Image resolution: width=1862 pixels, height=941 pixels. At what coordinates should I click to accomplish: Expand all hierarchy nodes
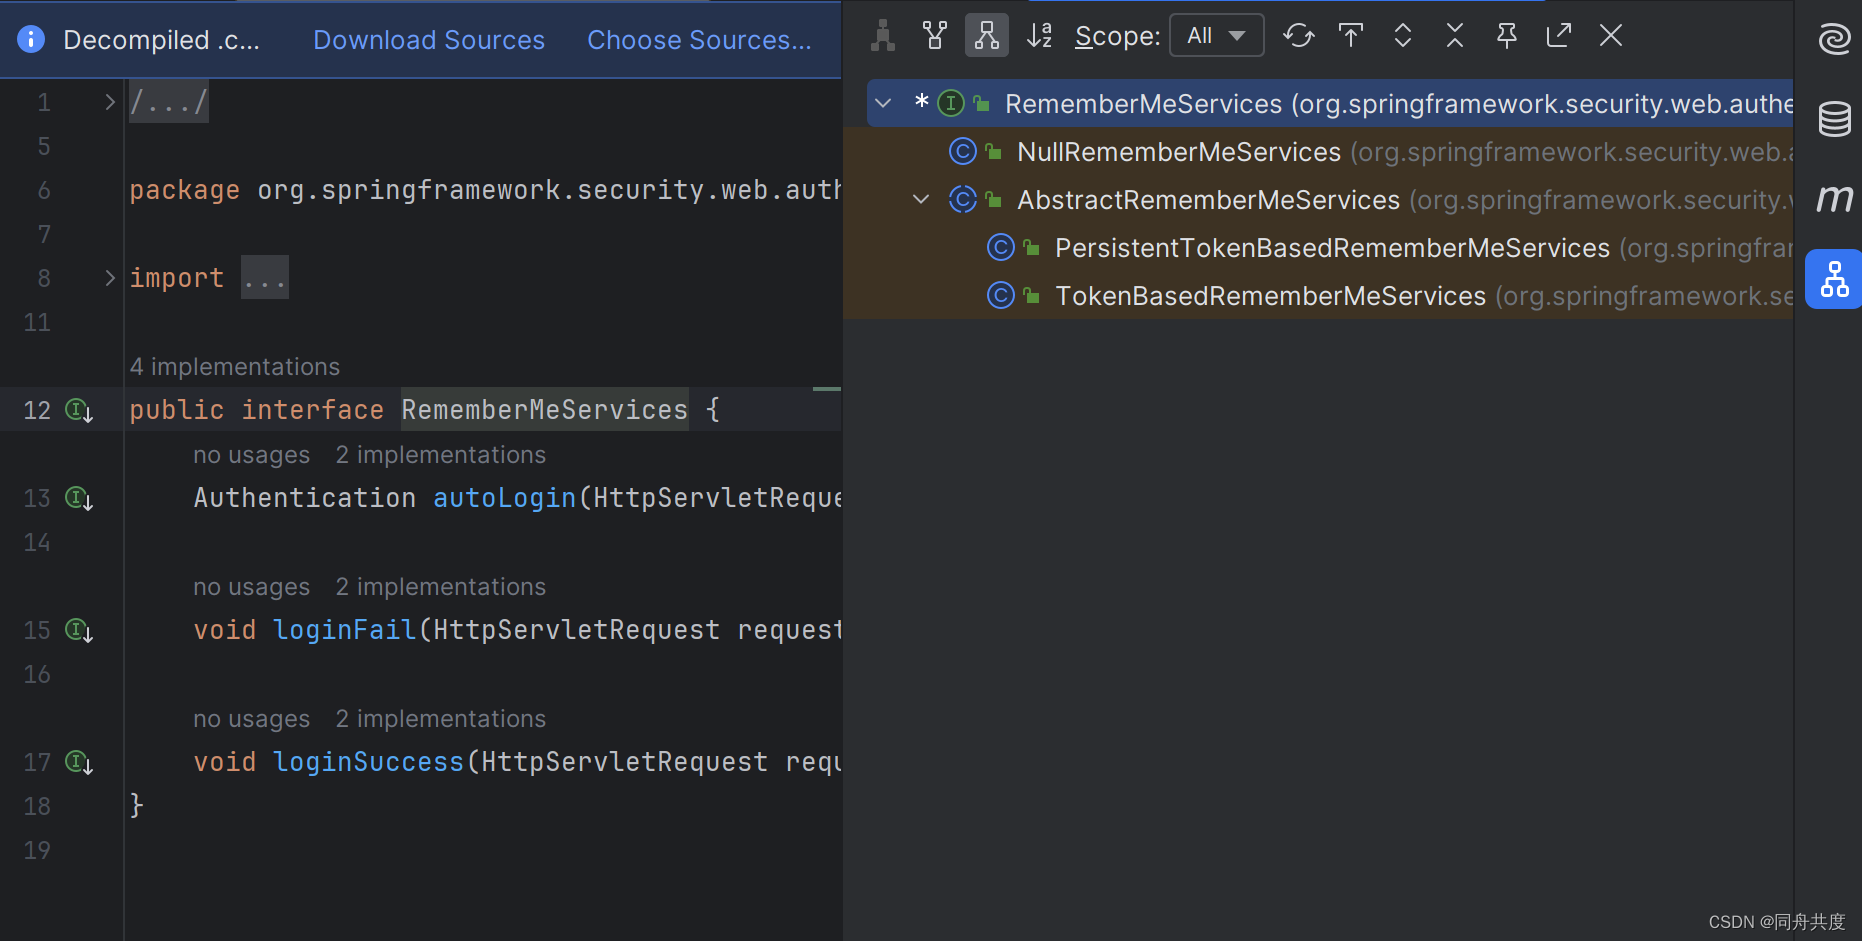click(x=1403, y=36)
